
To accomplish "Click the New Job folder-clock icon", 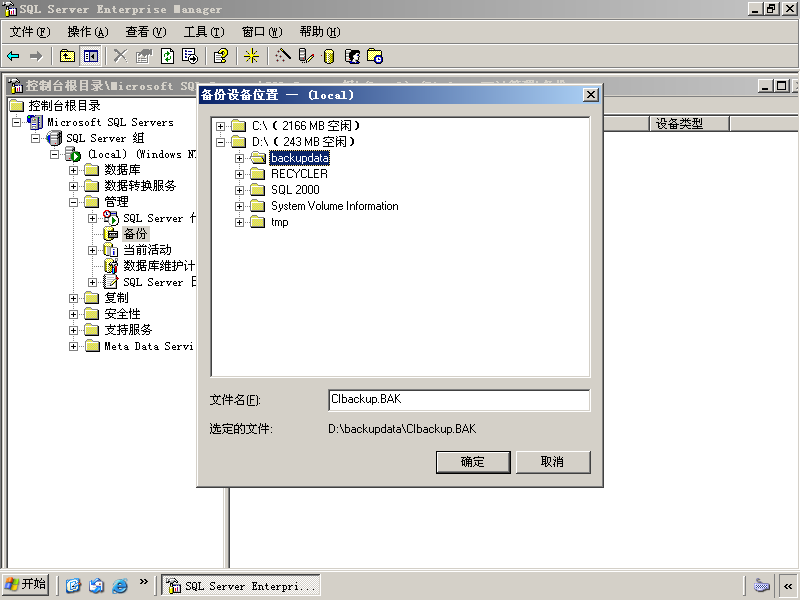I will point(375,56).
